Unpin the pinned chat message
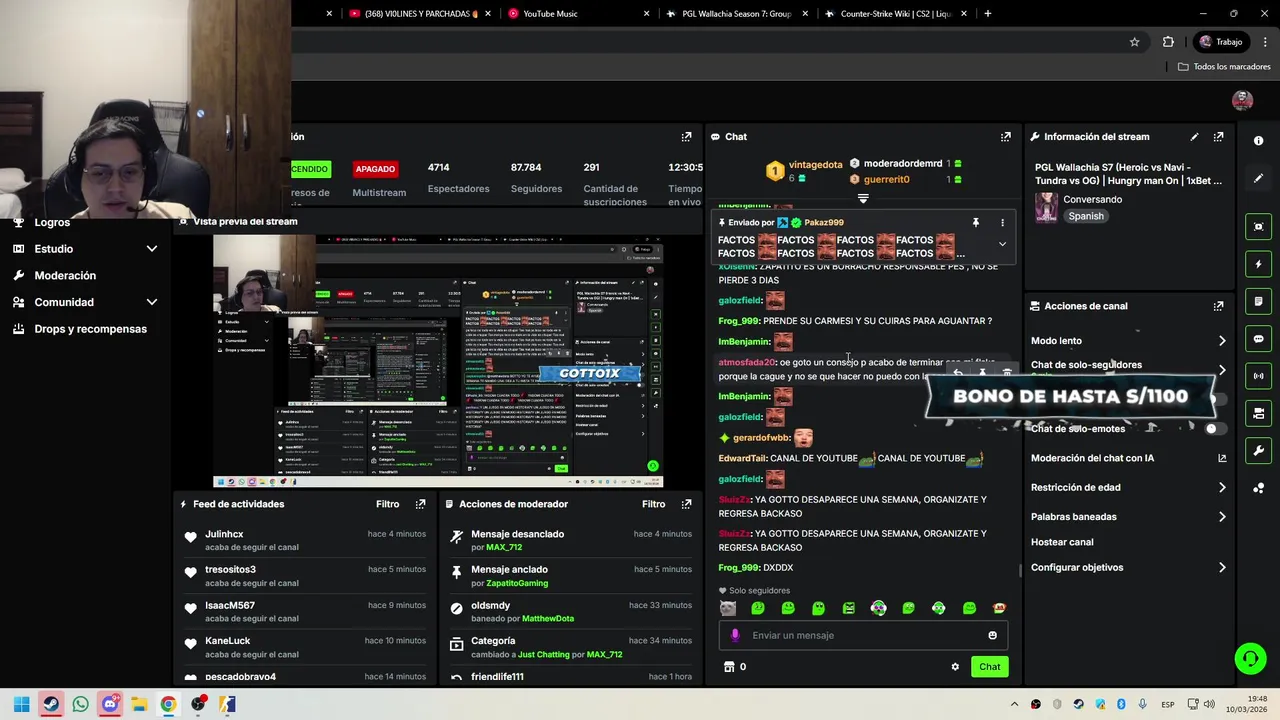This screenshot has width=1280, height=720. click(x=975, y=223)
